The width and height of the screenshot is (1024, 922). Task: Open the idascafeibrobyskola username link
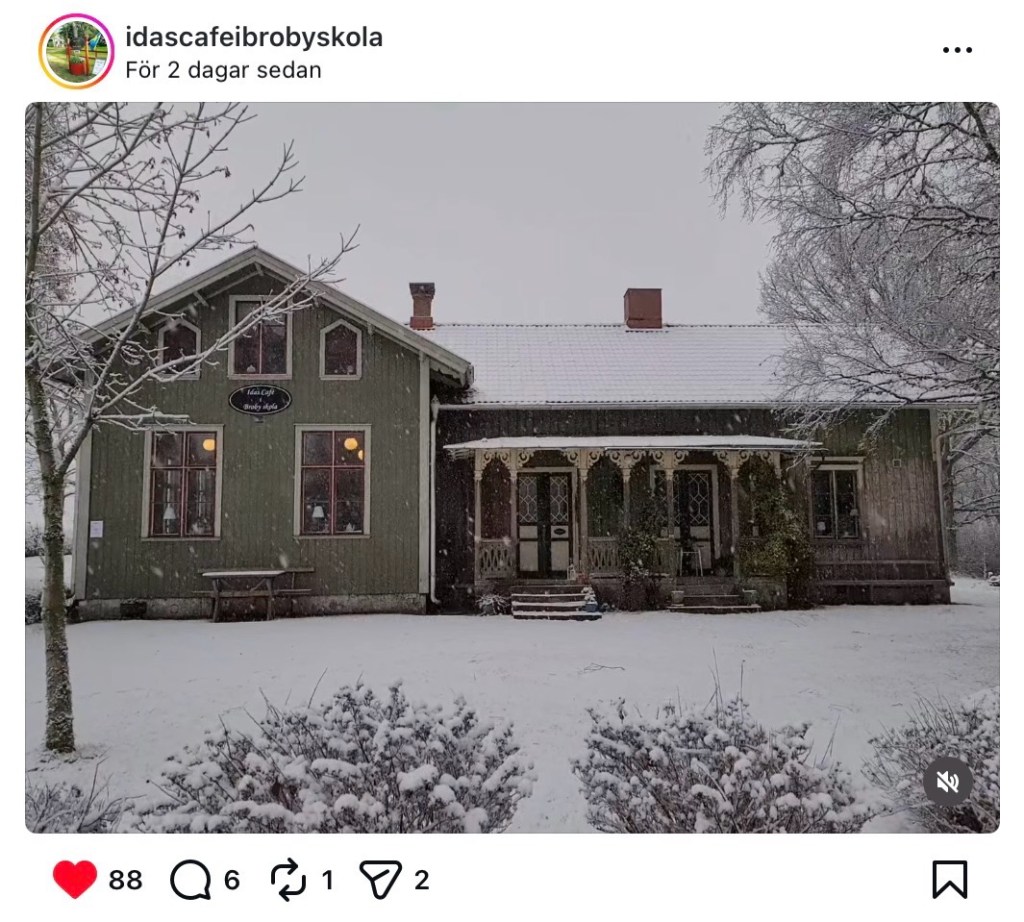pos(254,37)
